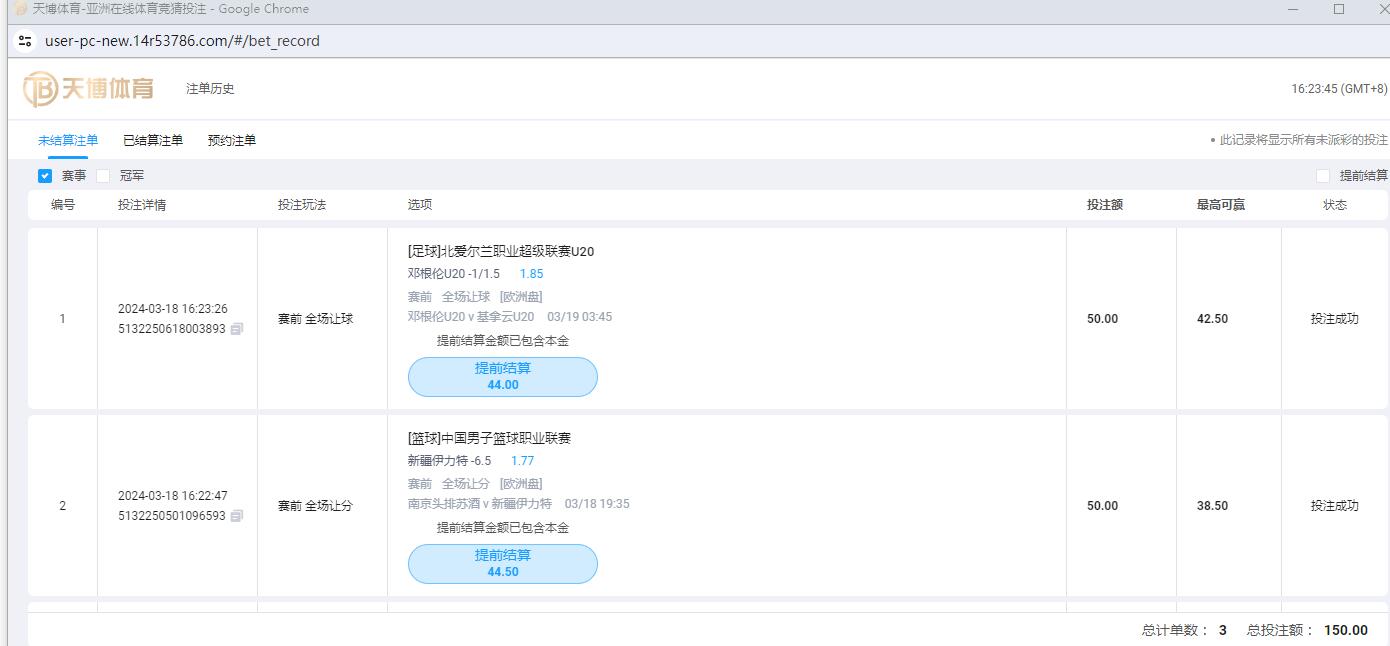Click timestamp 2024-03-18 16:23:26
This screenshot has width=1390, height=646.
point(173,309)
